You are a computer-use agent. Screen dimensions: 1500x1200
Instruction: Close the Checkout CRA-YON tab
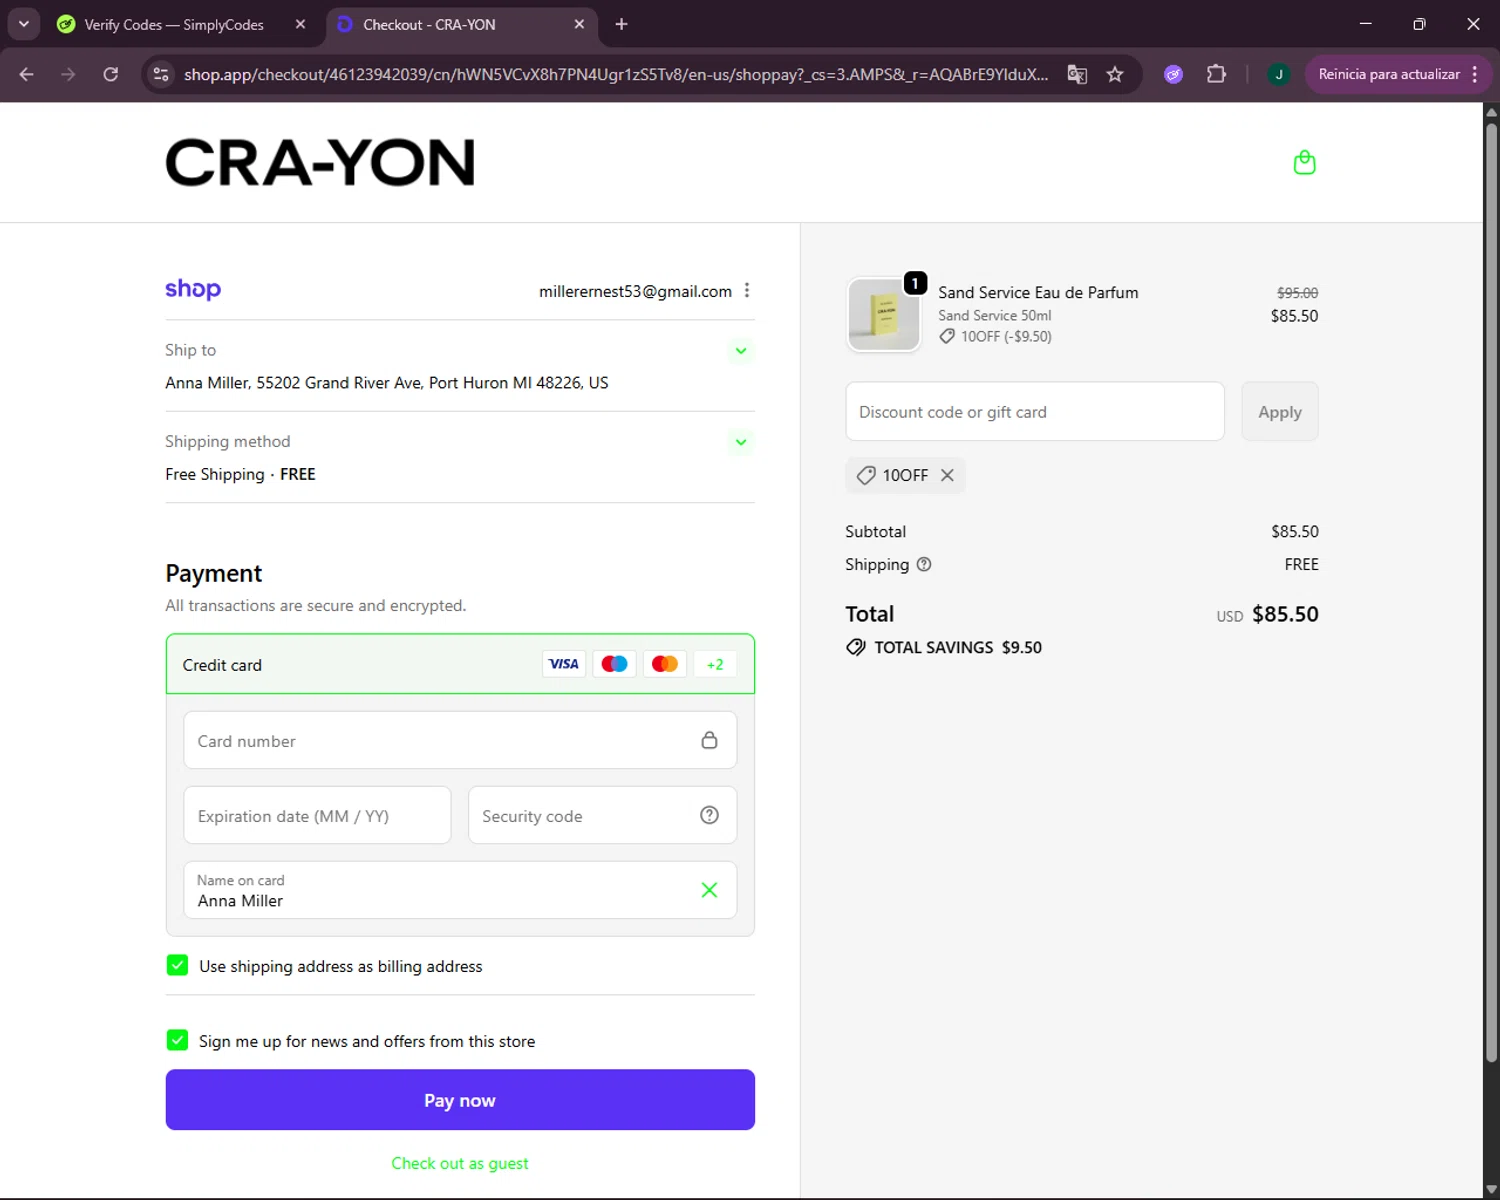click(x=579, y=24)
